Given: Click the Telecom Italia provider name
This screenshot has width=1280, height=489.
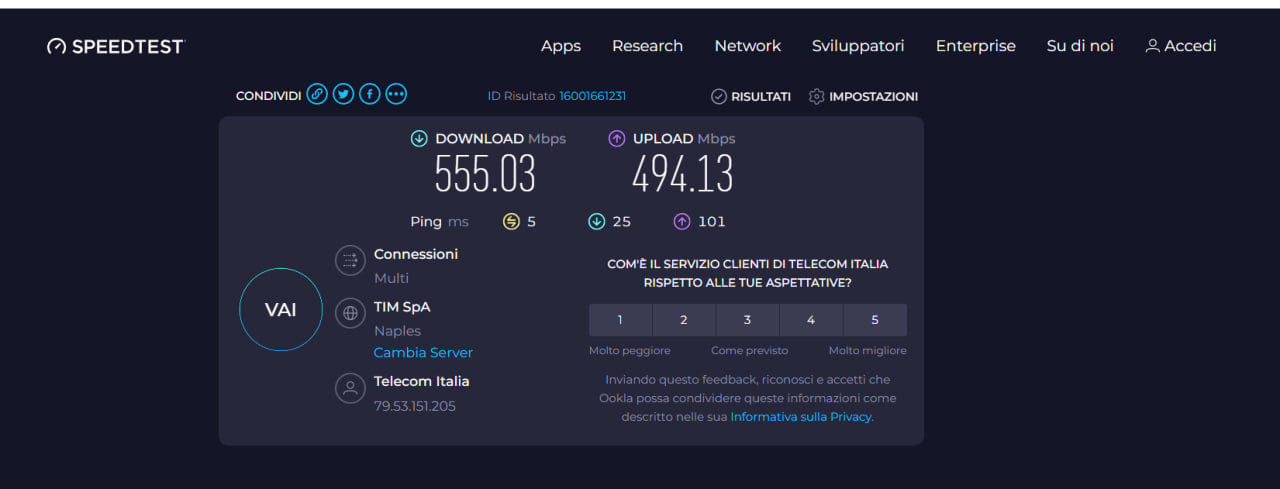Looking at the screenshot, I should (x=421, y=381).
